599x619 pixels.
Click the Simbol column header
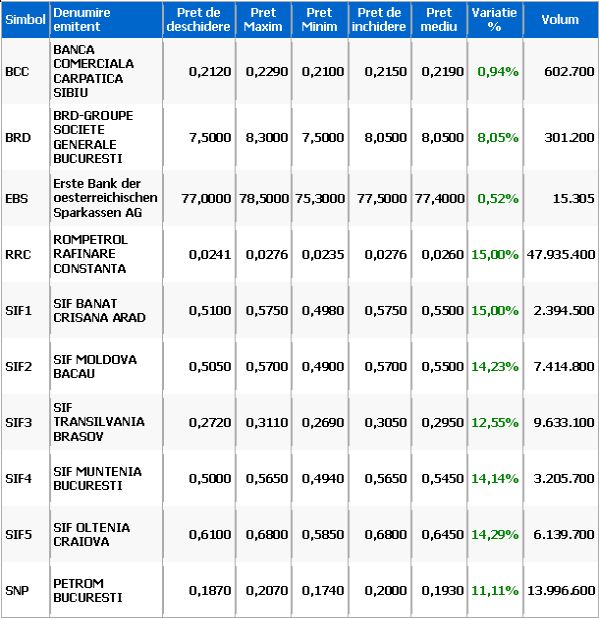tap(25, 20)
